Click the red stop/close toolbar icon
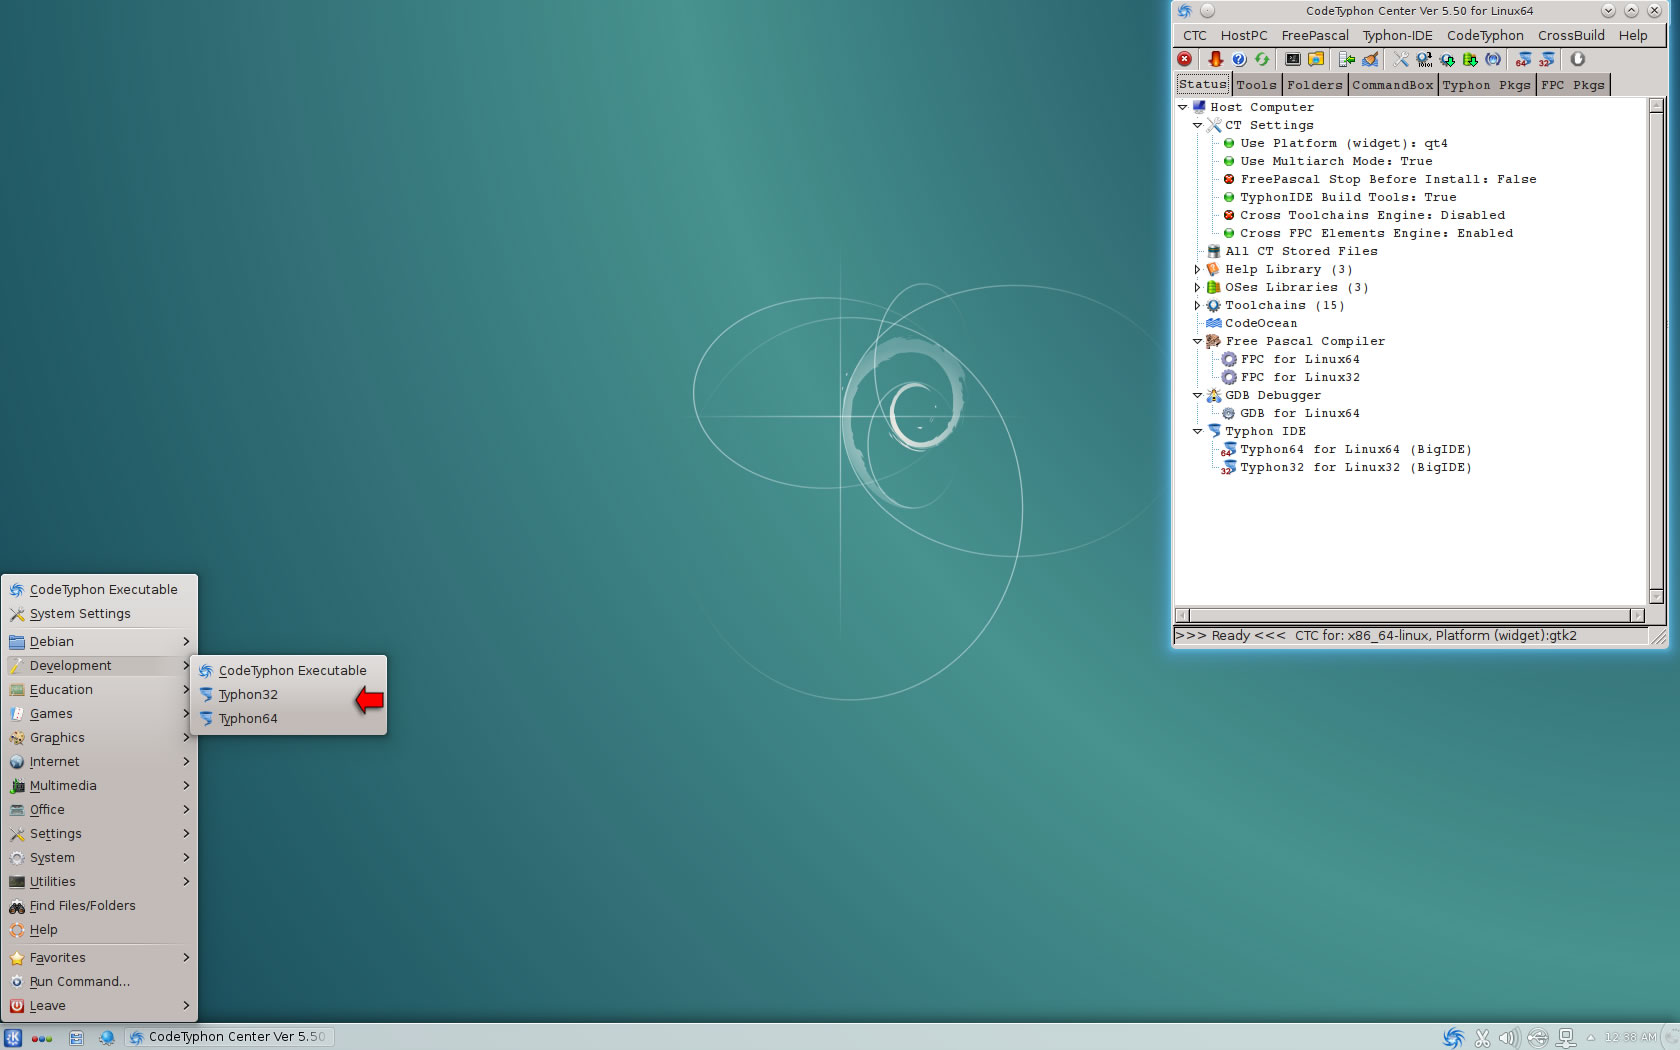Viewport: 1680px width, 1050px height. tap(1185, 60)
